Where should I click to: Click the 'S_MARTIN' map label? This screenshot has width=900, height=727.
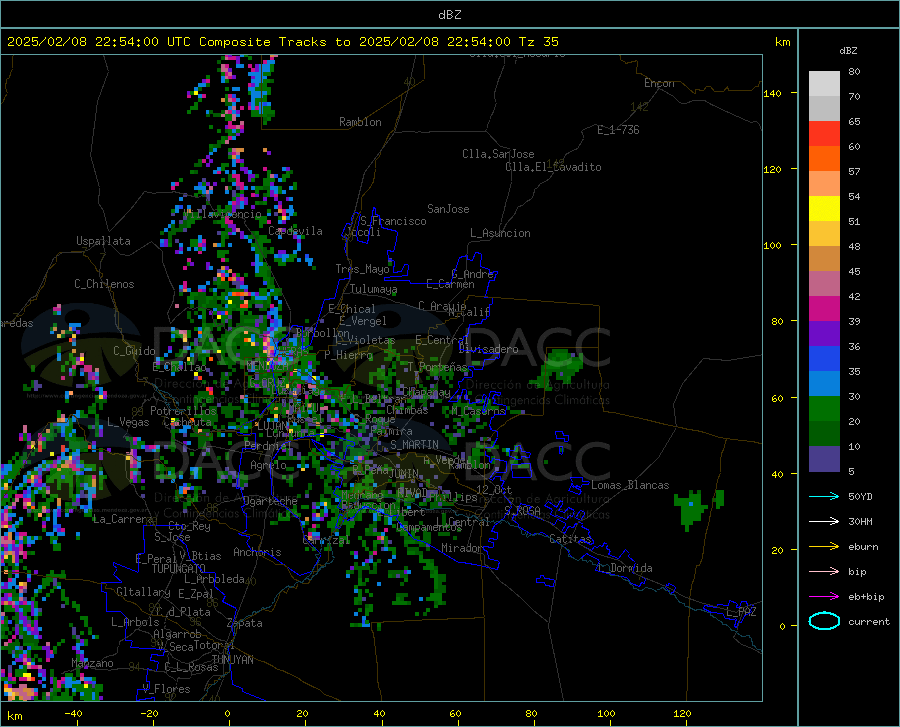pyautogui.click(x=414, y=445)
